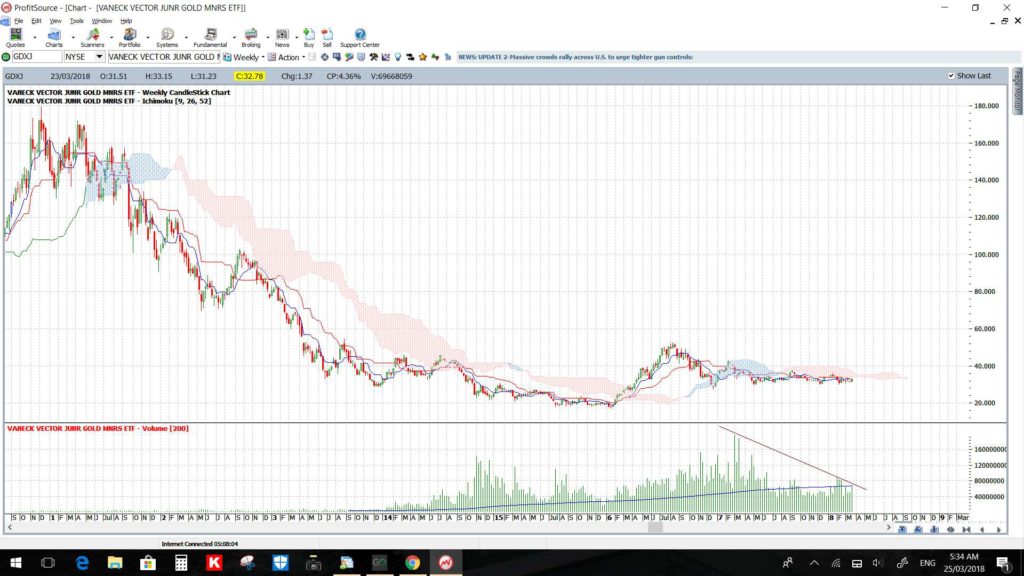
Task: Open the Window menu
Action: (x=102, y=21)
